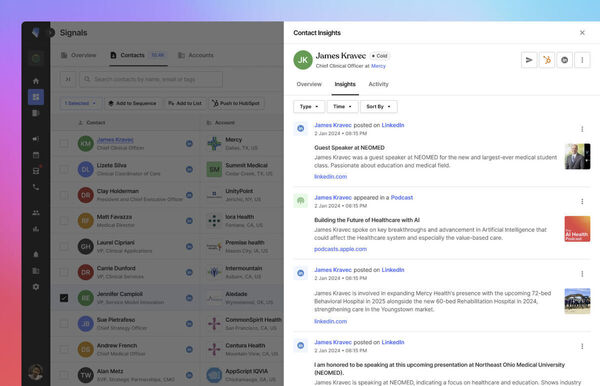
Task: Open the more options for the Mercy Health expansion post
Action: click(582, 274)
